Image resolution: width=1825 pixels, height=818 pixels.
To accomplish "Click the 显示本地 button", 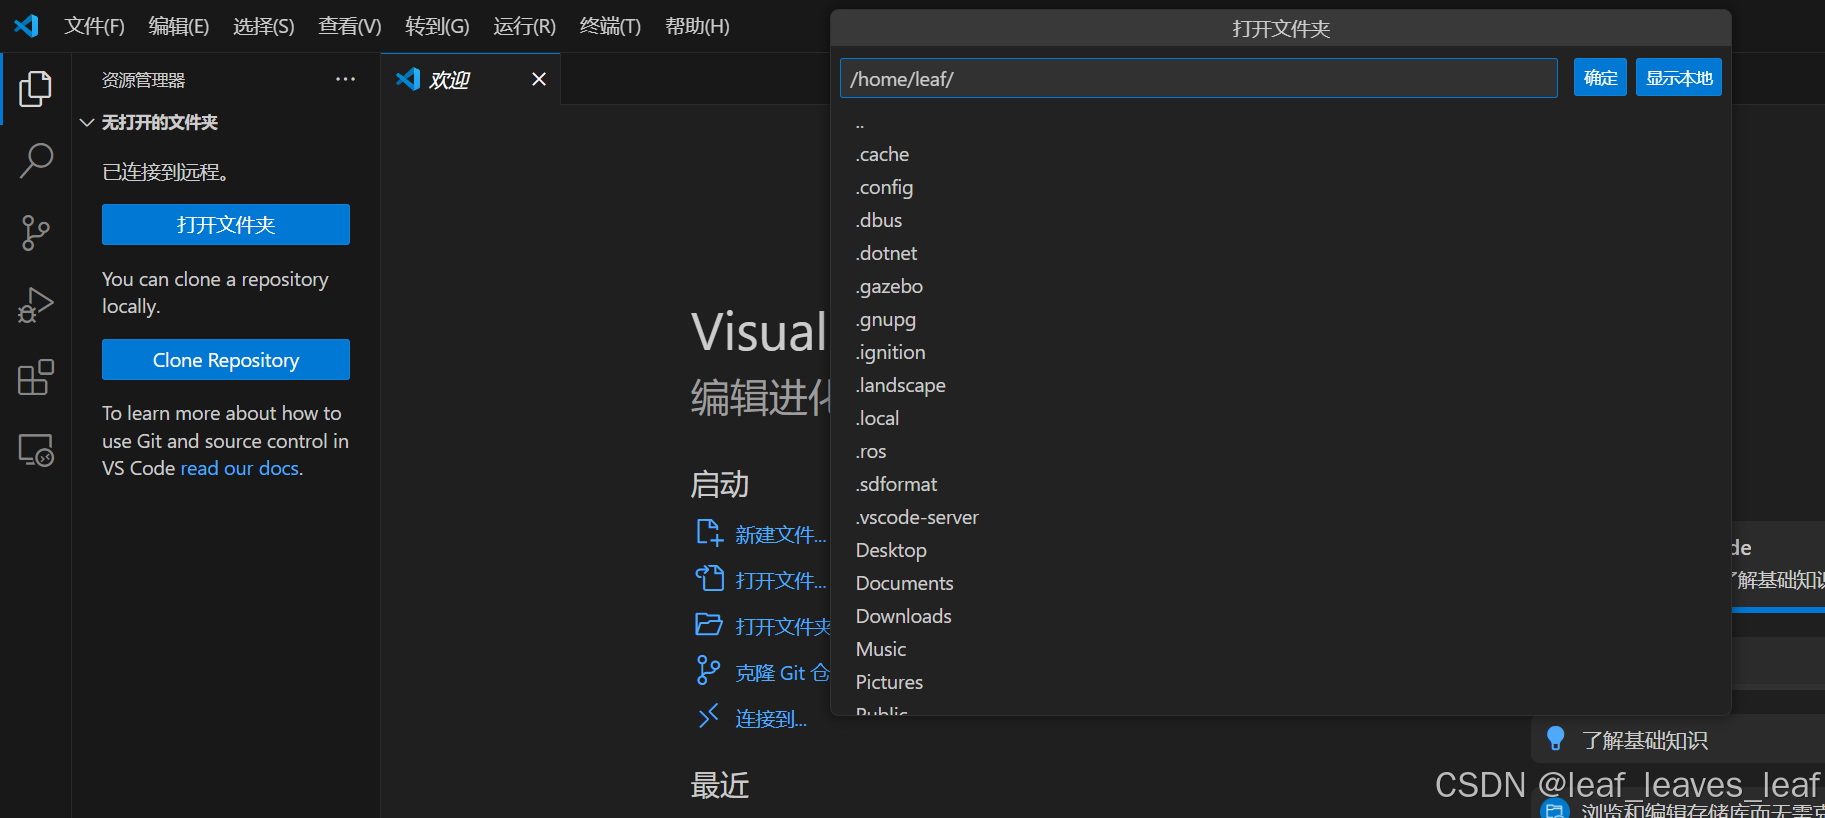I will [x=1679, y=78].
